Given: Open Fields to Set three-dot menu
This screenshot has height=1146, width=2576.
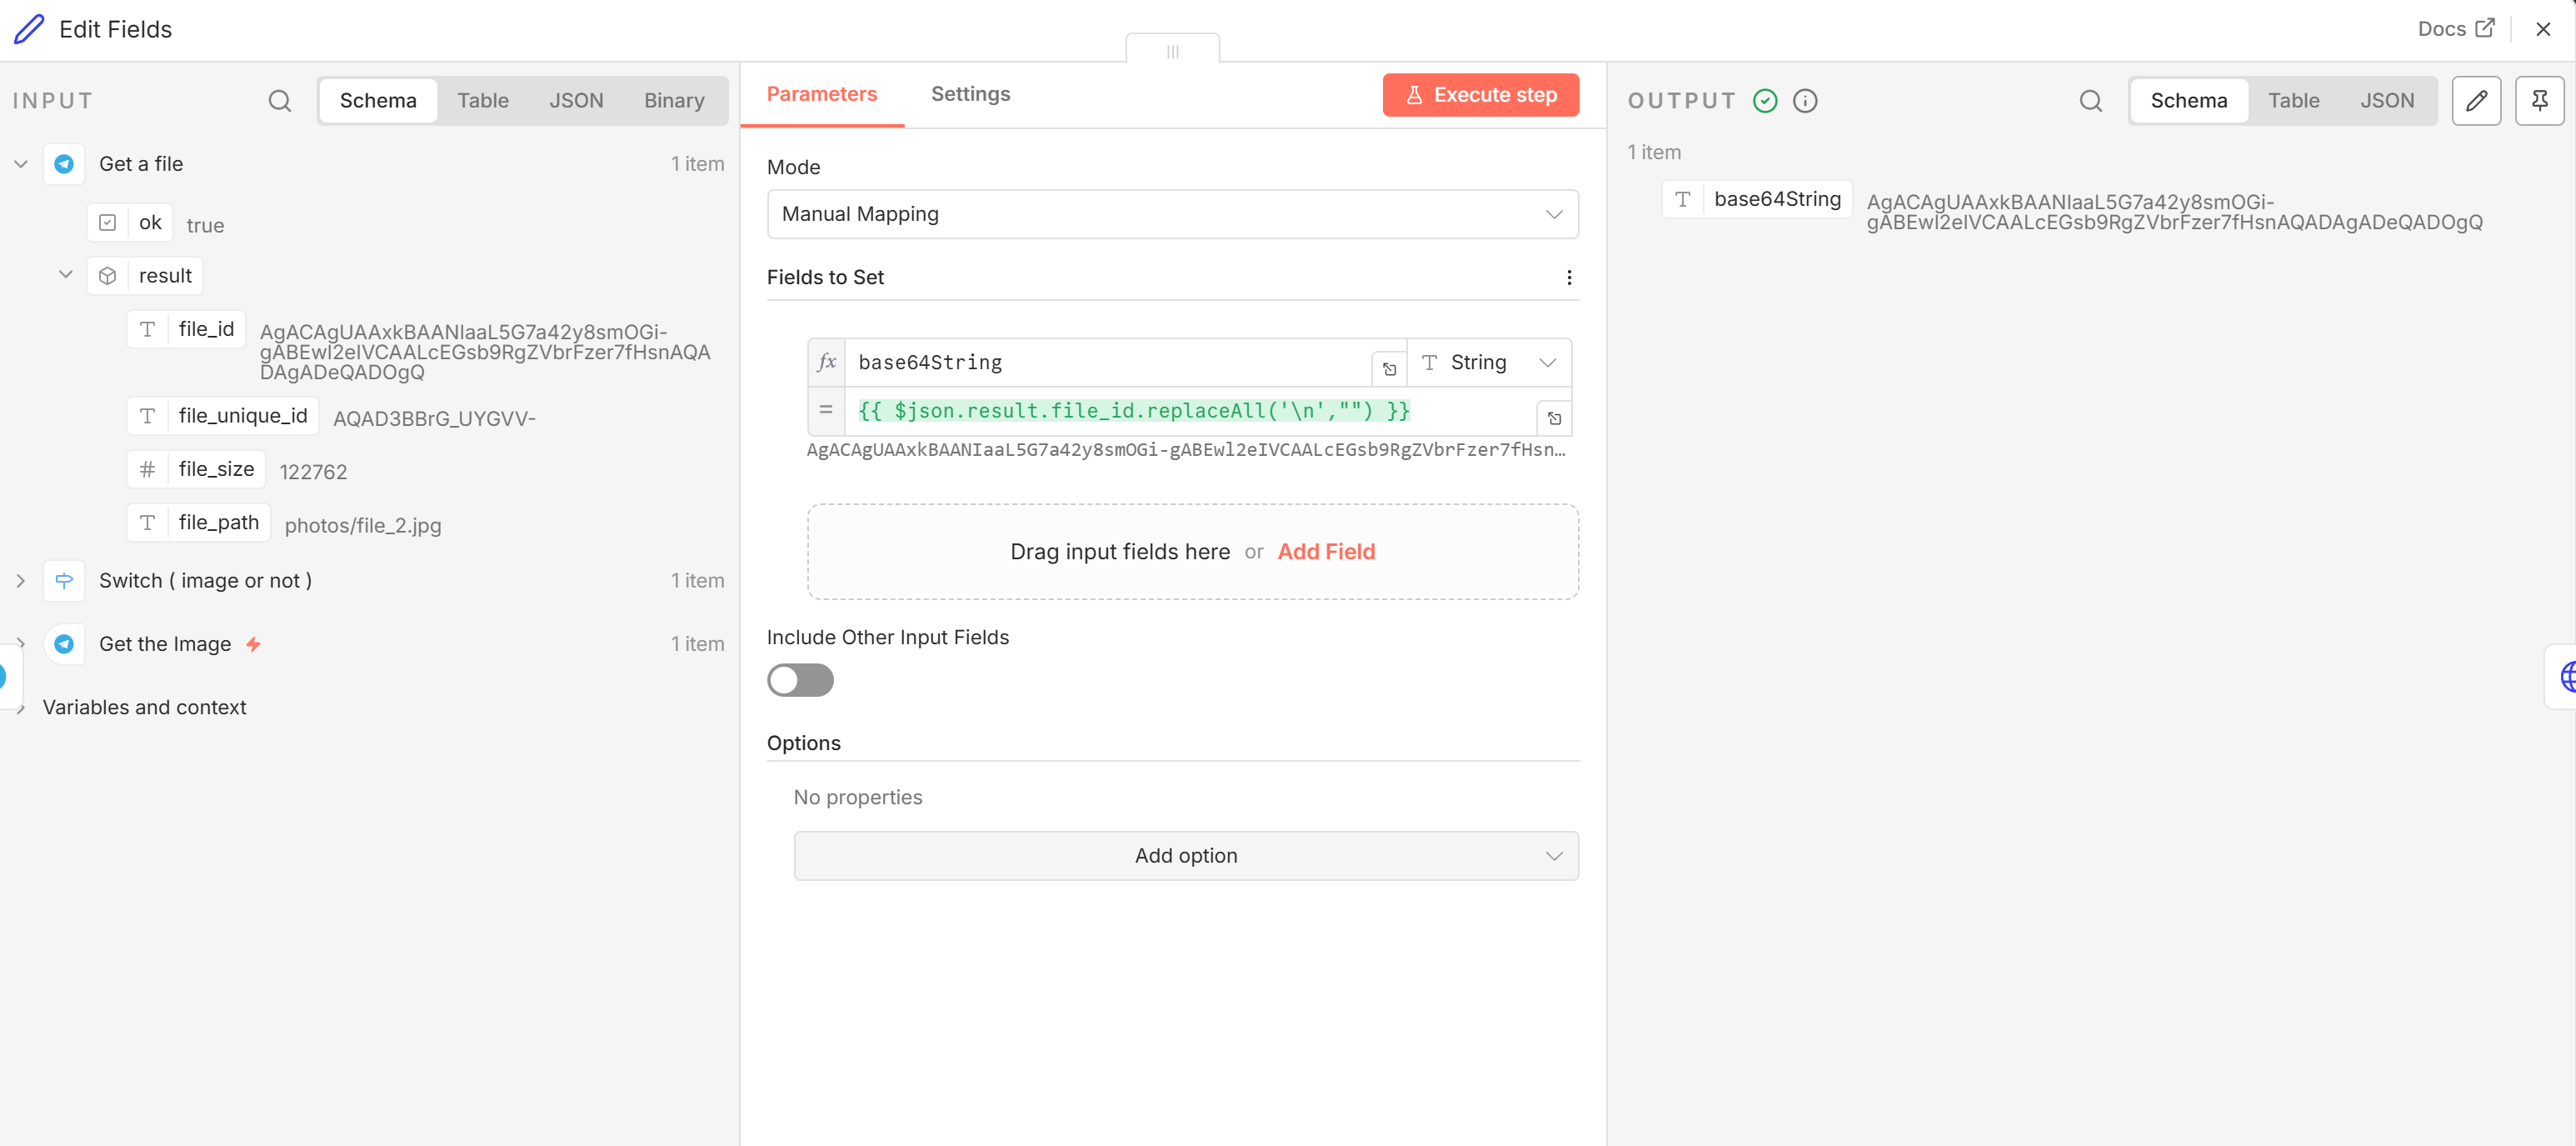Looking at the screenshot, I should 1568,278.
